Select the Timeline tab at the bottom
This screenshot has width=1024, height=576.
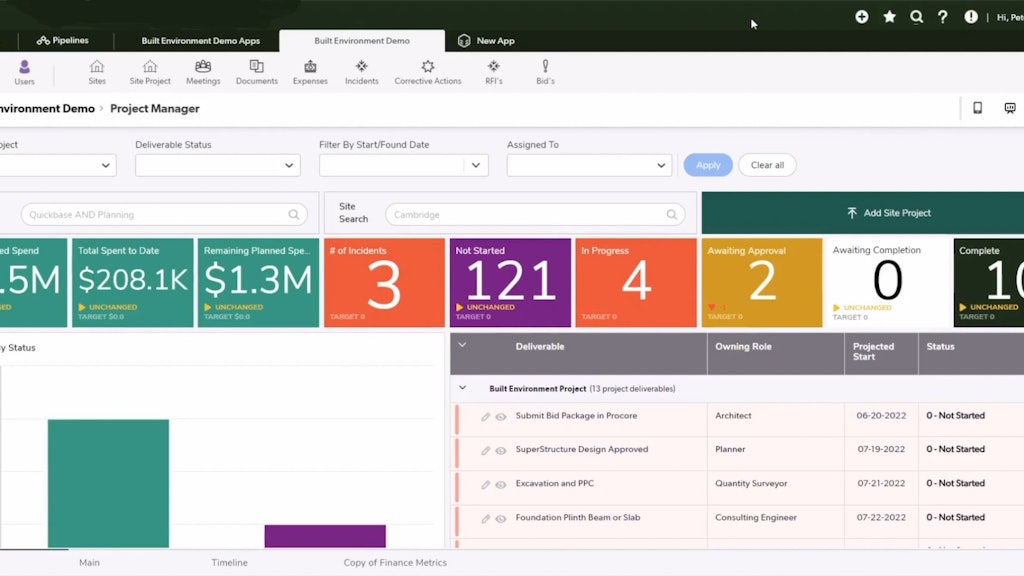(x=229, y=563)
